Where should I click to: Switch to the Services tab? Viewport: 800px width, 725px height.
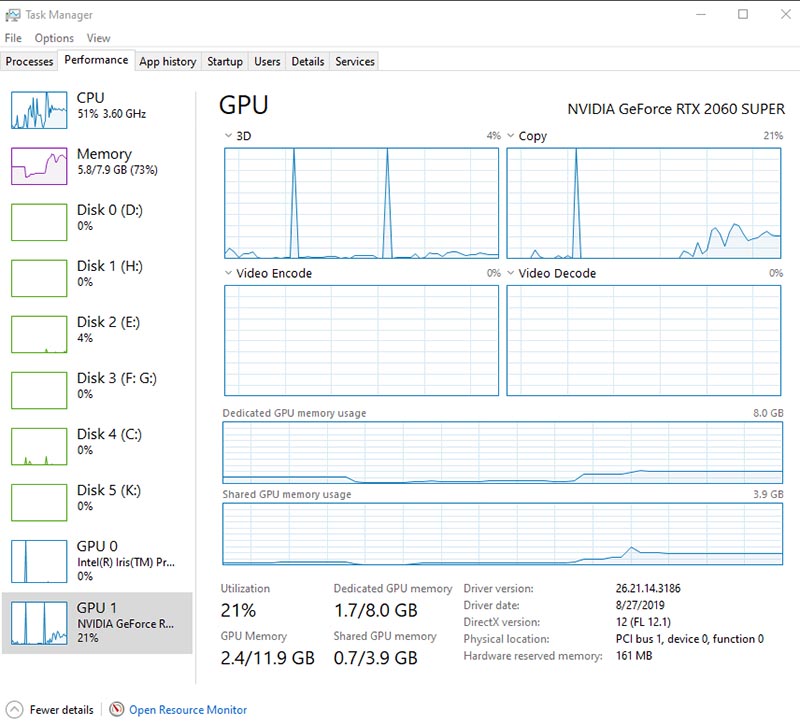(355, 61)
